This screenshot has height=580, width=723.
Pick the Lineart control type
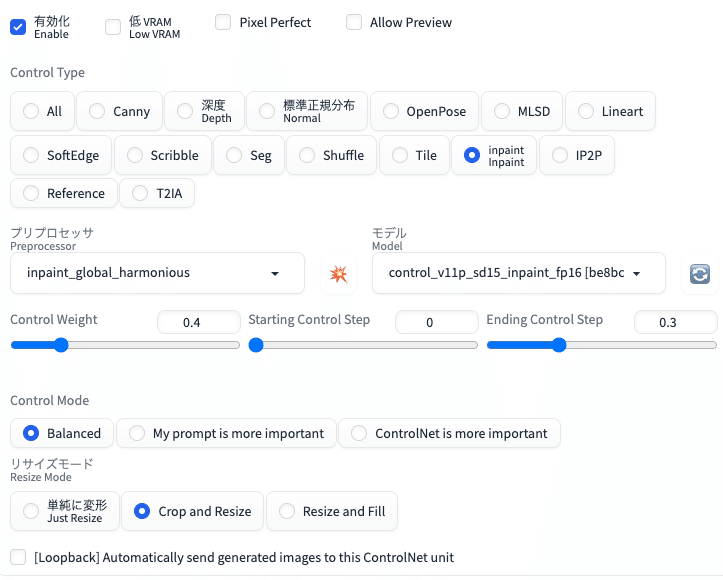tap(610, 111)
